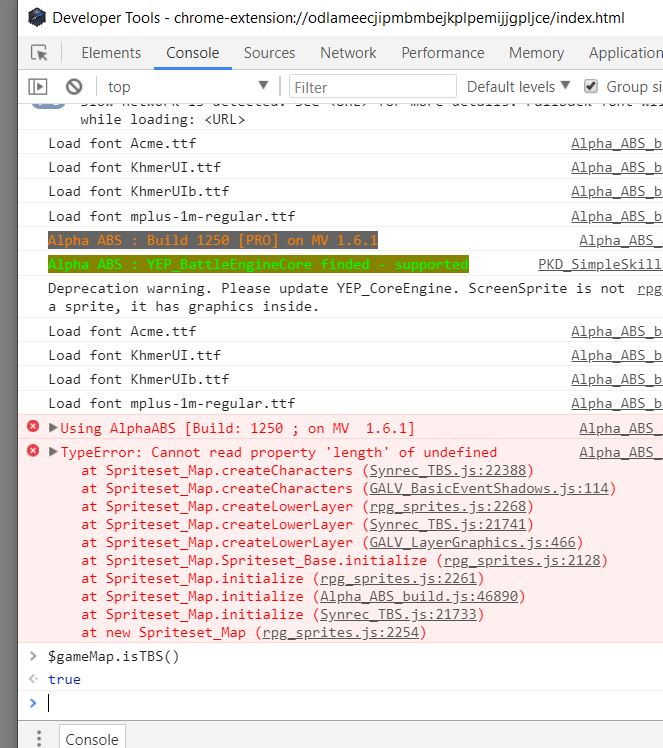The width and height of the screenshot is (663, 748).
Task: Collapse the TypeError stack trace triangle
Action: (53, 452)
